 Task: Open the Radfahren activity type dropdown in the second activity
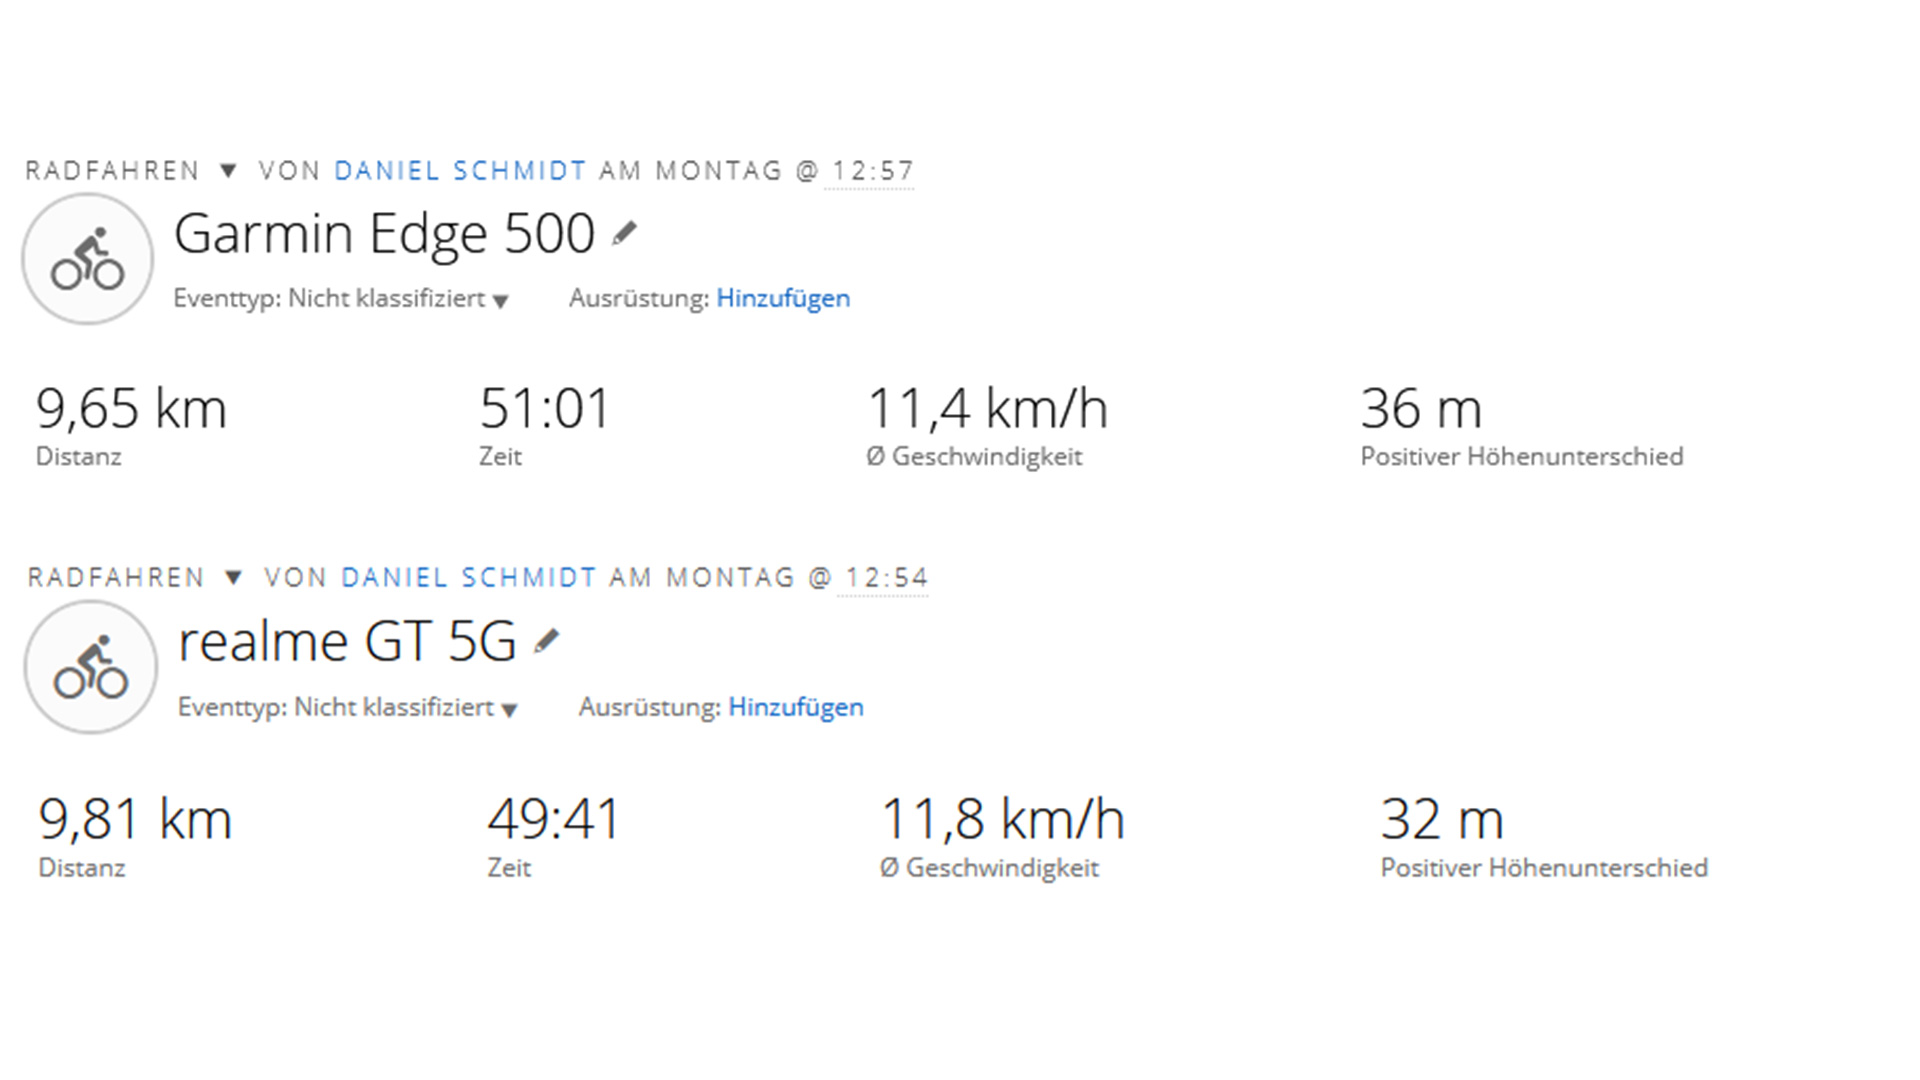tap(233, 578)
